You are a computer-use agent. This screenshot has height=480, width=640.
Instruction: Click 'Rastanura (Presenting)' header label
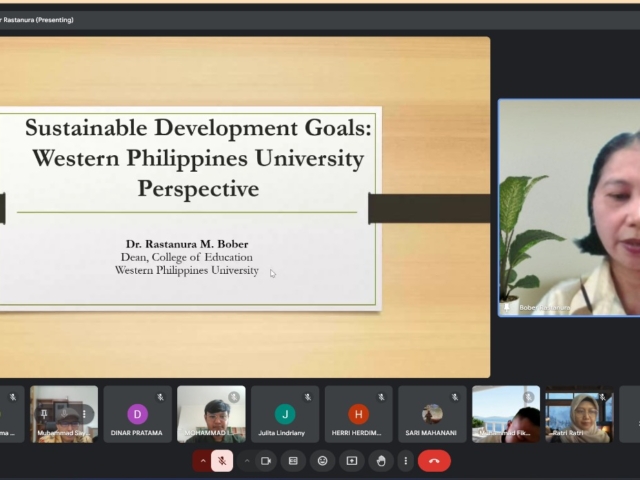(38, 20)
